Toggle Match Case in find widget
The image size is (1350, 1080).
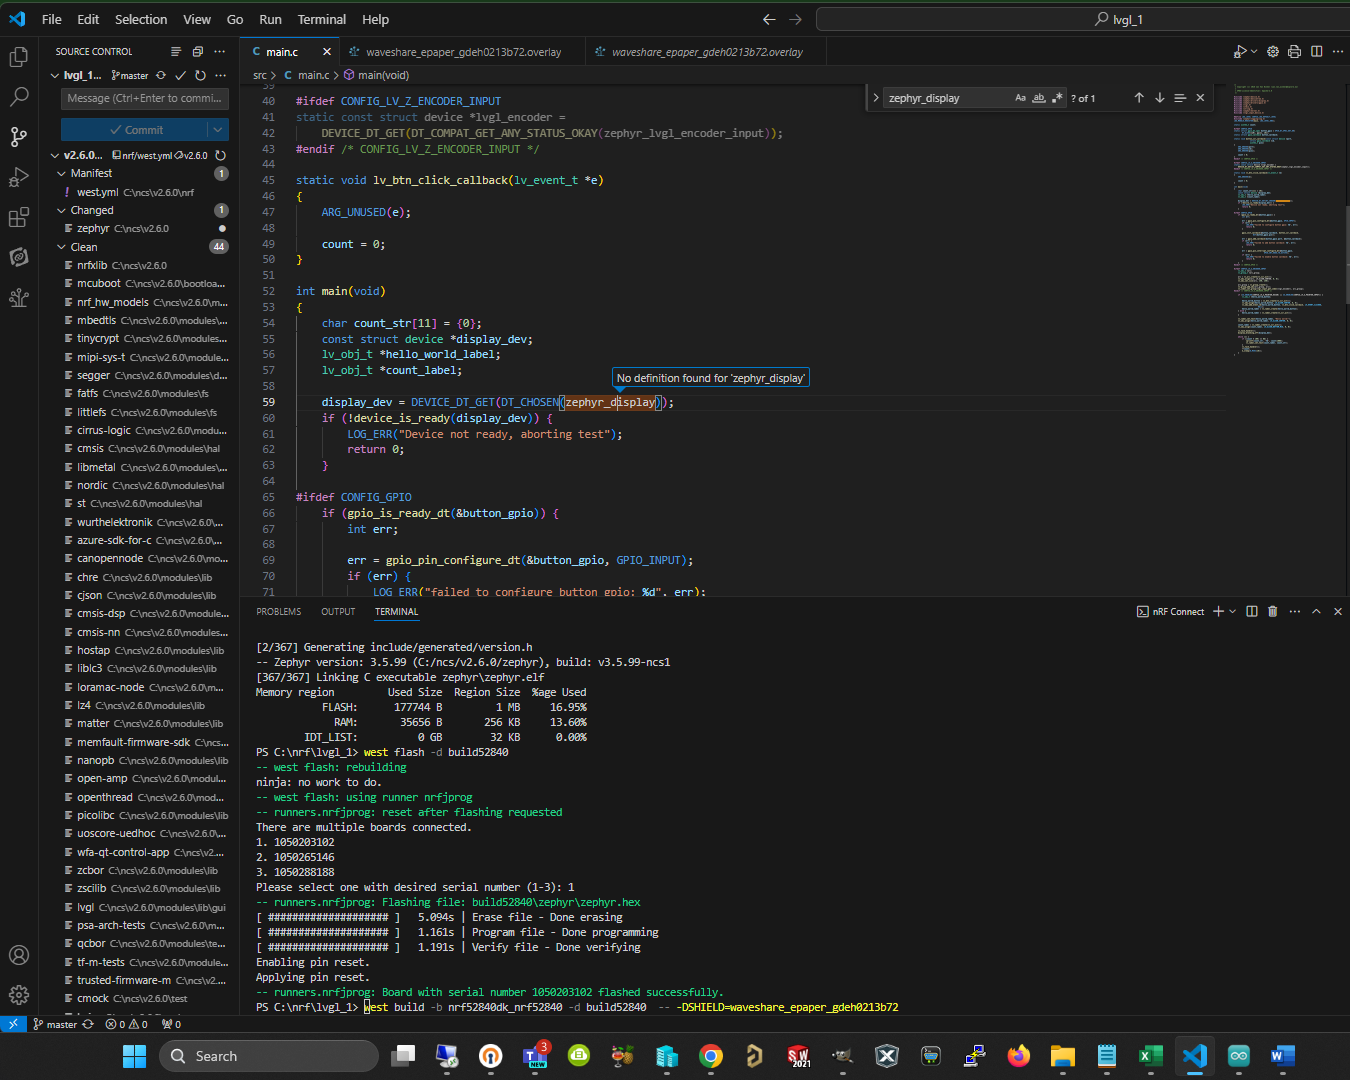(1020, 97)
